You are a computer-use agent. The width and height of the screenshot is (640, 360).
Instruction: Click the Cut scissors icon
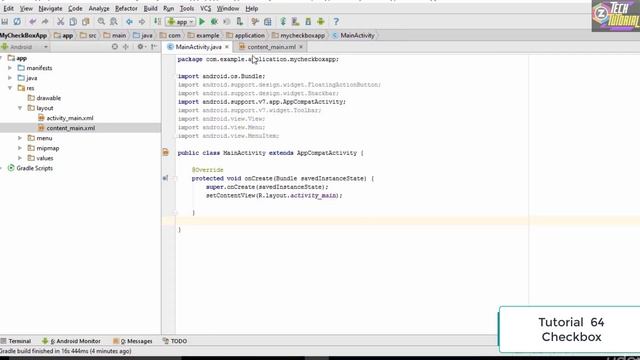click(60, 22)
